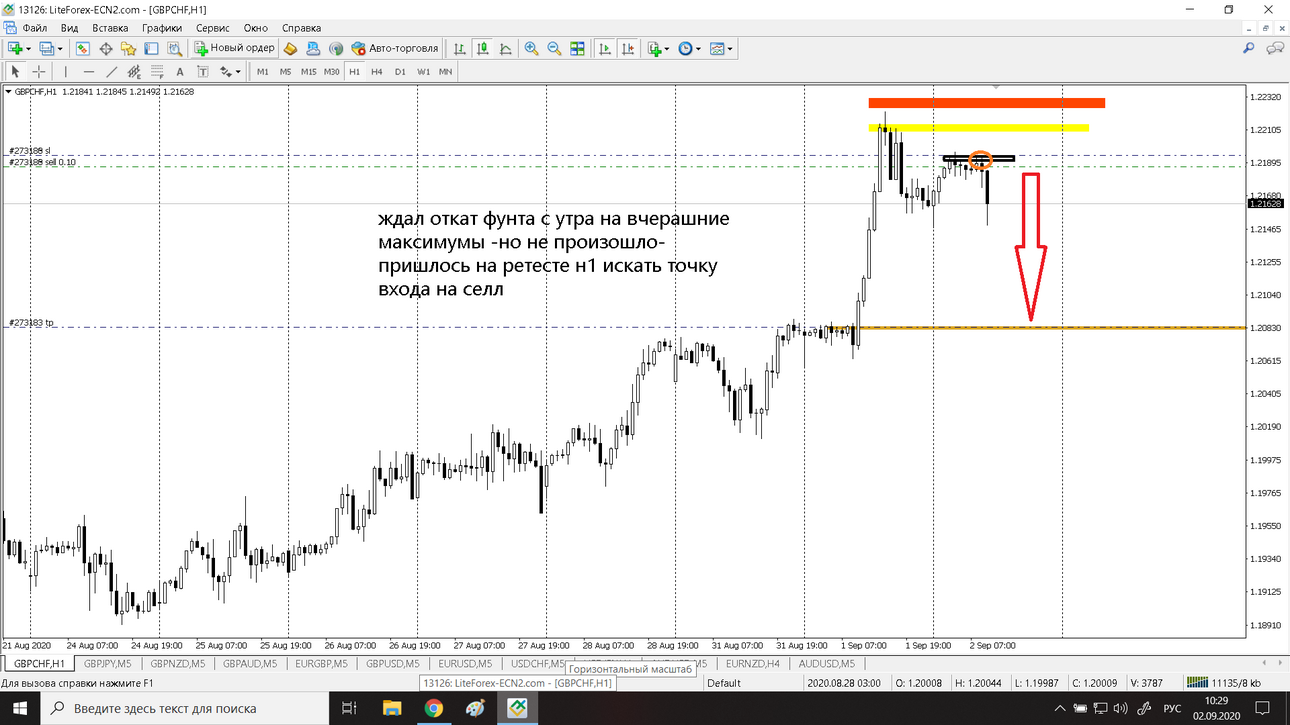
Task: Expand the arrows objects dropdown arrow
Action: [x=238, y=72]
